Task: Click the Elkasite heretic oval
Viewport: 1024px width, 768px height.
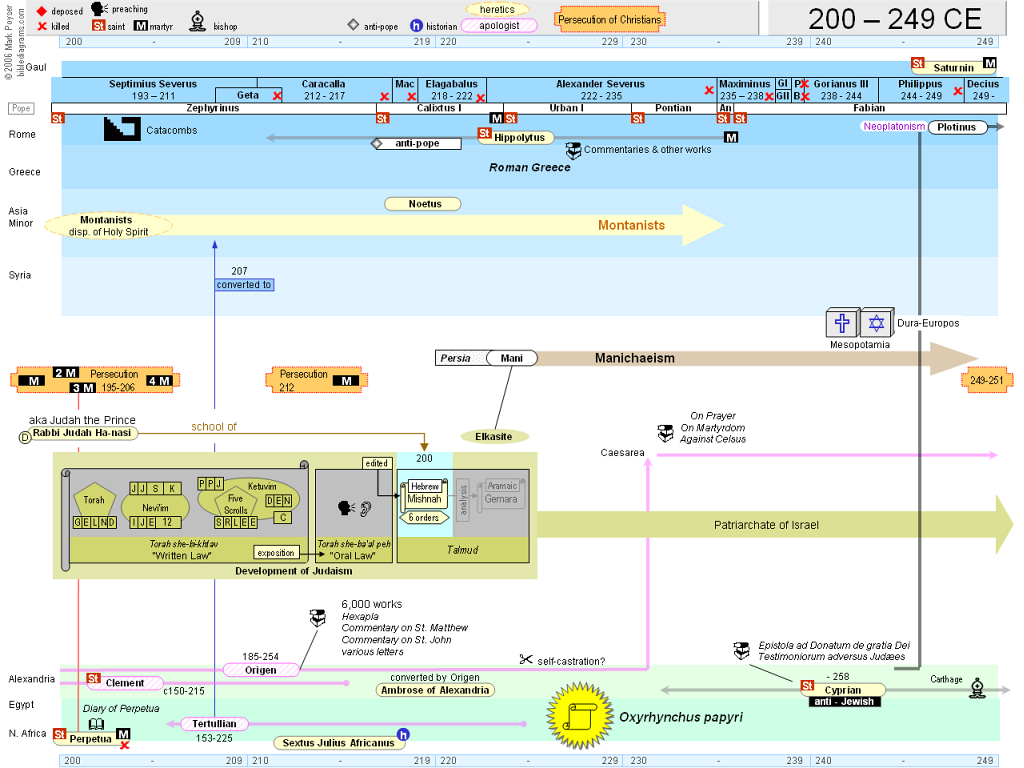Action: click(x=494, y=436)
